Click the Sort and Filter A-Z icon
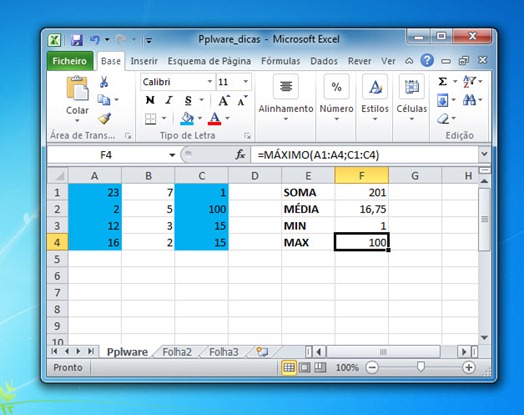The image size is (524, 415). tap(469, 82)
